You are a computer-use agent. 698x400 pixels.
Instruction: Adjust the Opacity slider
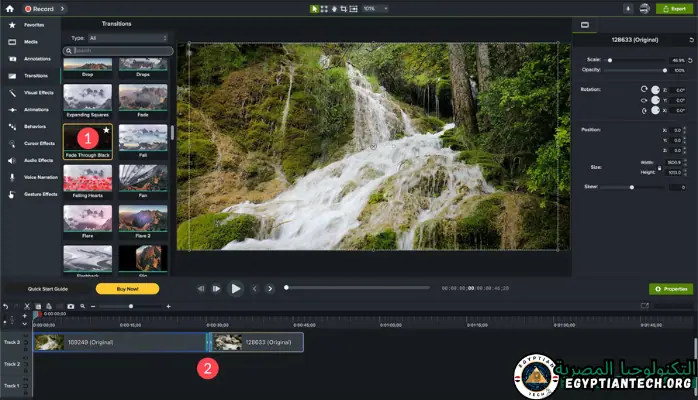635,70
